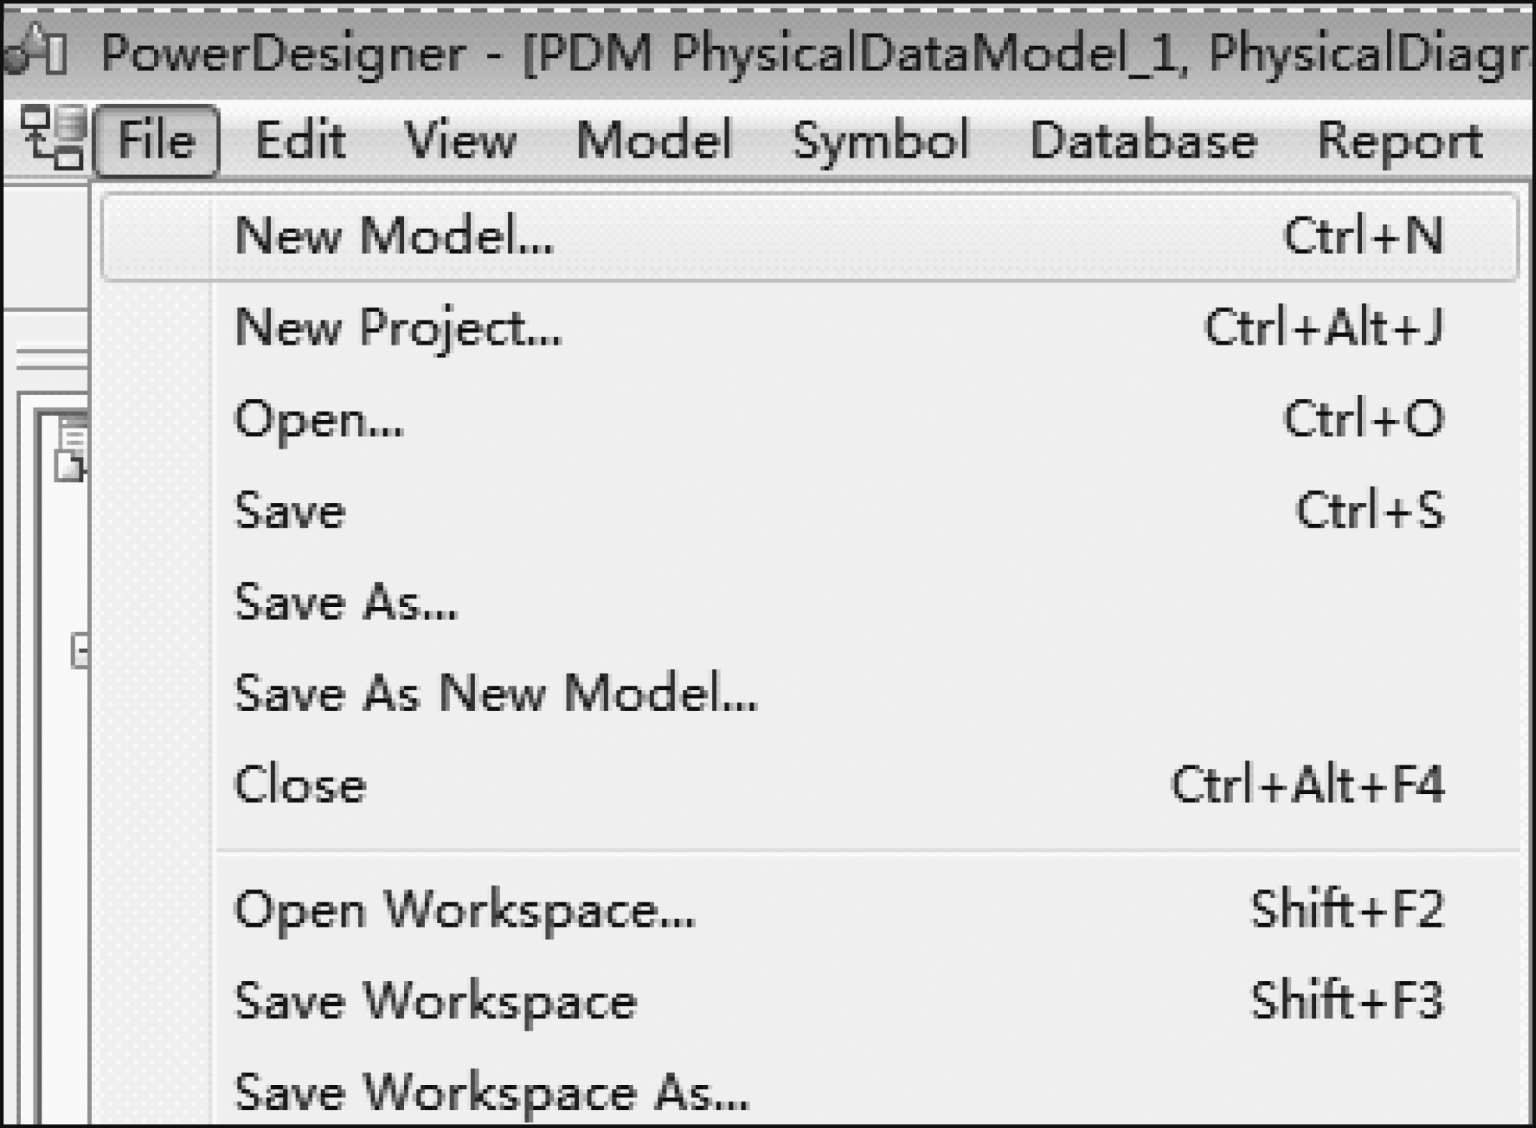Screen dimensions: 1536x1128
Task: Choose Save Workspace As... entry
Action: tap(491, 1092)
